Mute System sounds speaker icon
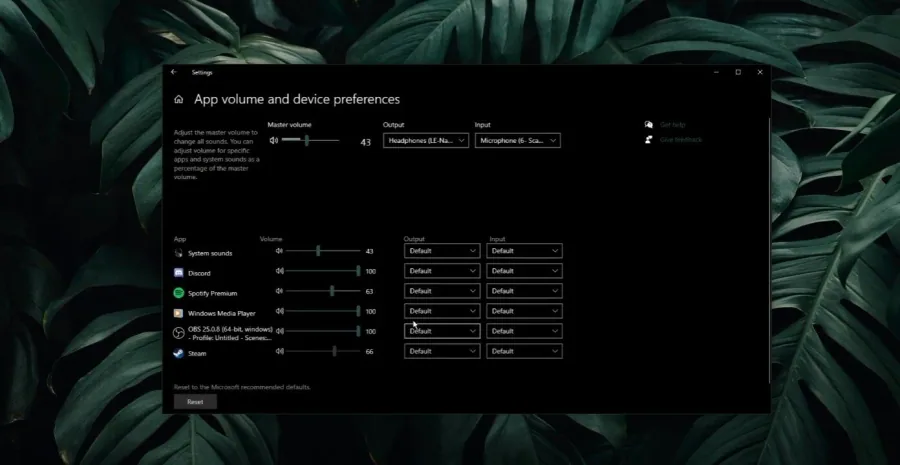This screenshot has width=900, height=465. tap(280, 251)
